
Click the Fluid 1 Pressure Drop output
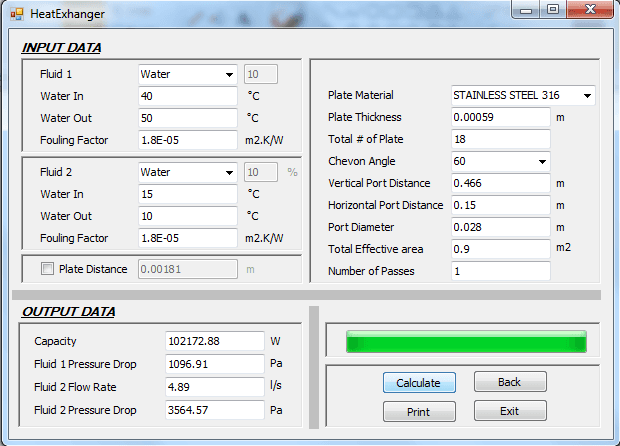click(215, 364)
